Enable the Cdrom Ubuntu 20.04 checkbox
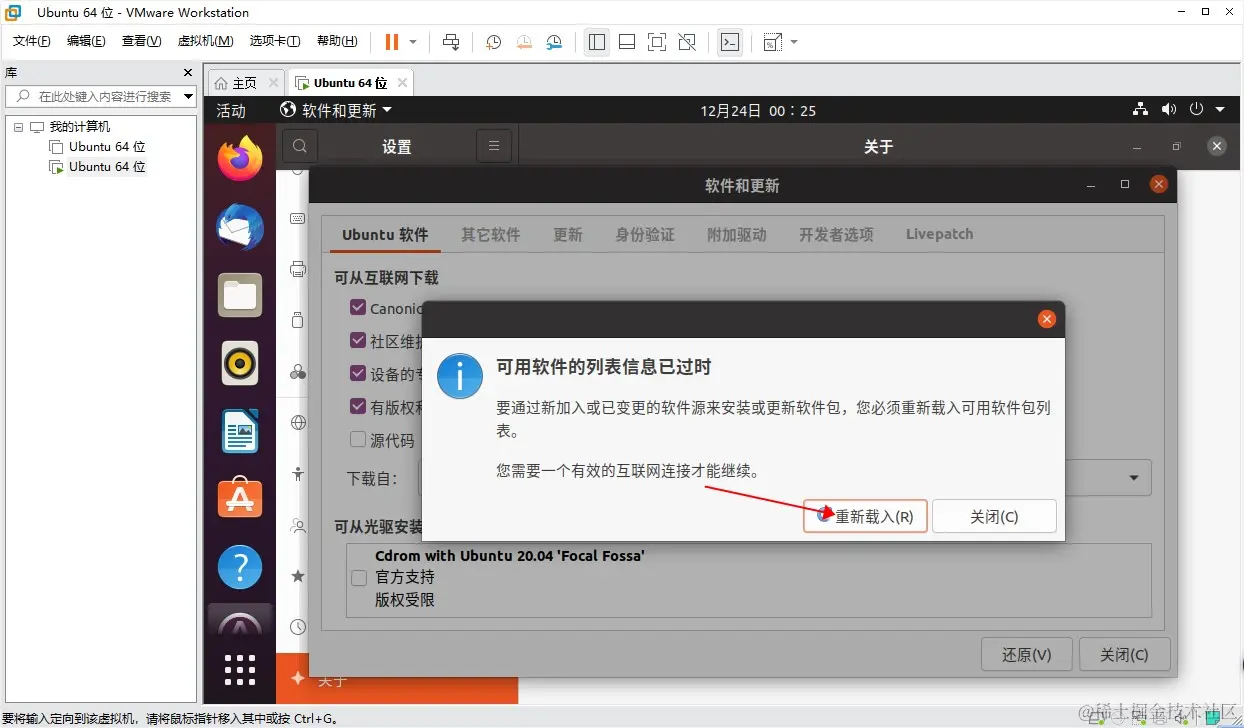The width and height of the screenshot is (1244, 728). (x=358, y=577)
